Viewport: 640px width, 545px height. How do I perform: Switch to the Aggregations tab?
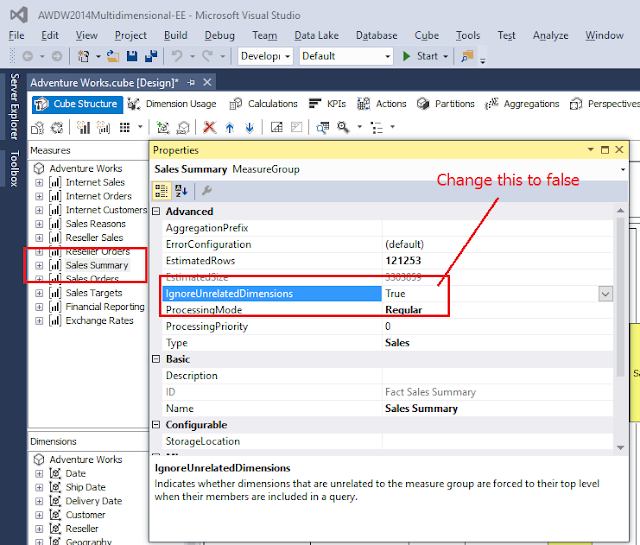pyautogui.click(x=522, y=104)
